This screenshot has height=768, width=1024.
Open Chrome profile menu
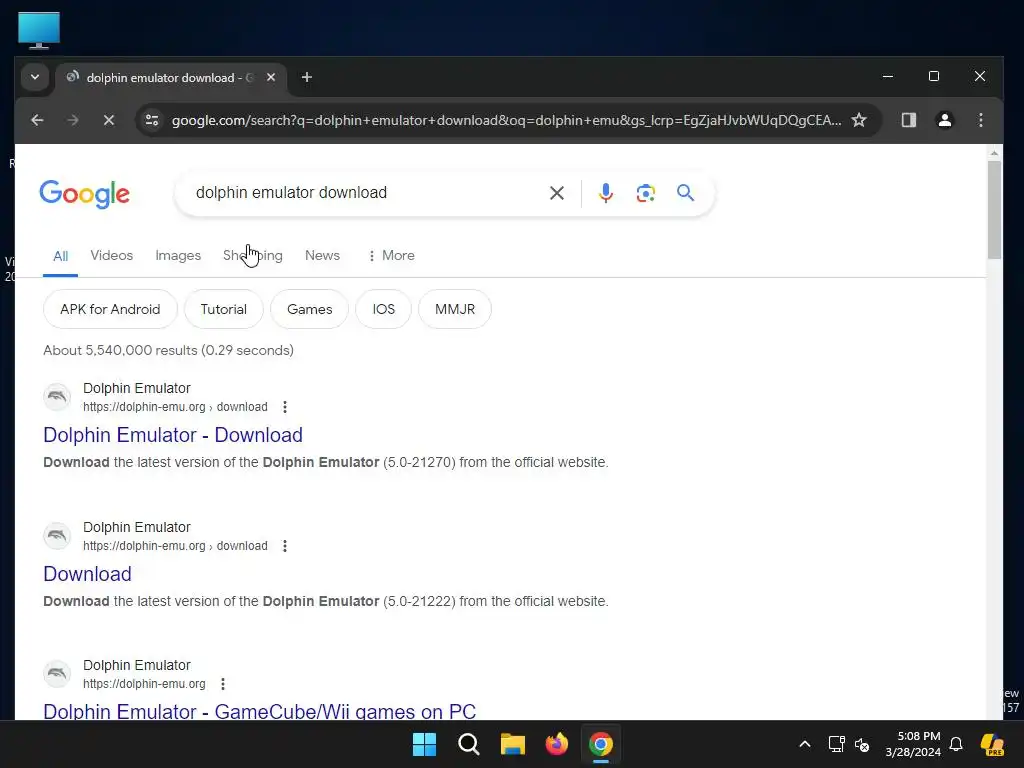[x=944, y=120]
